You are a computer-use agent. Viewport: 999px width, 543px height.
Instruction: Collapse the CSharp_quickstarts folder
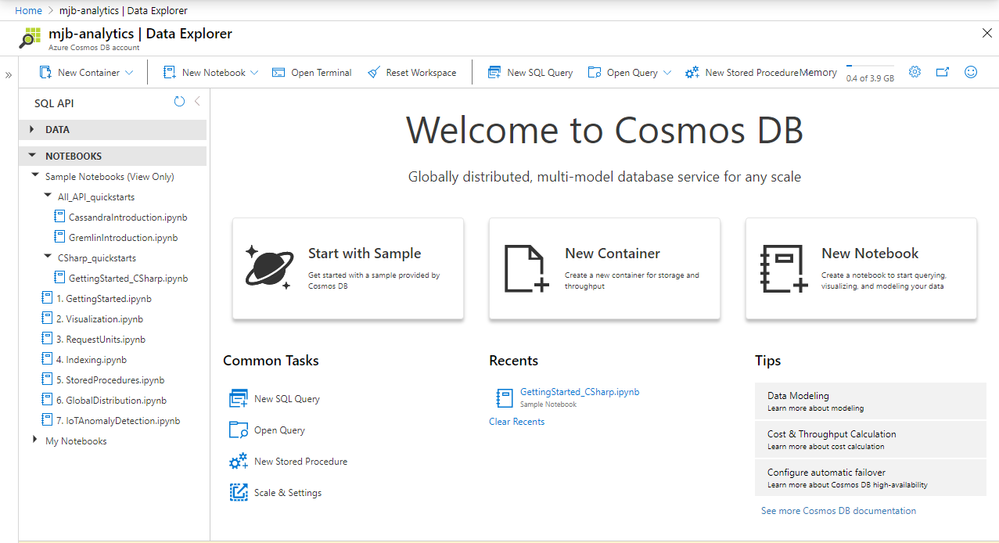click(48, 257)
